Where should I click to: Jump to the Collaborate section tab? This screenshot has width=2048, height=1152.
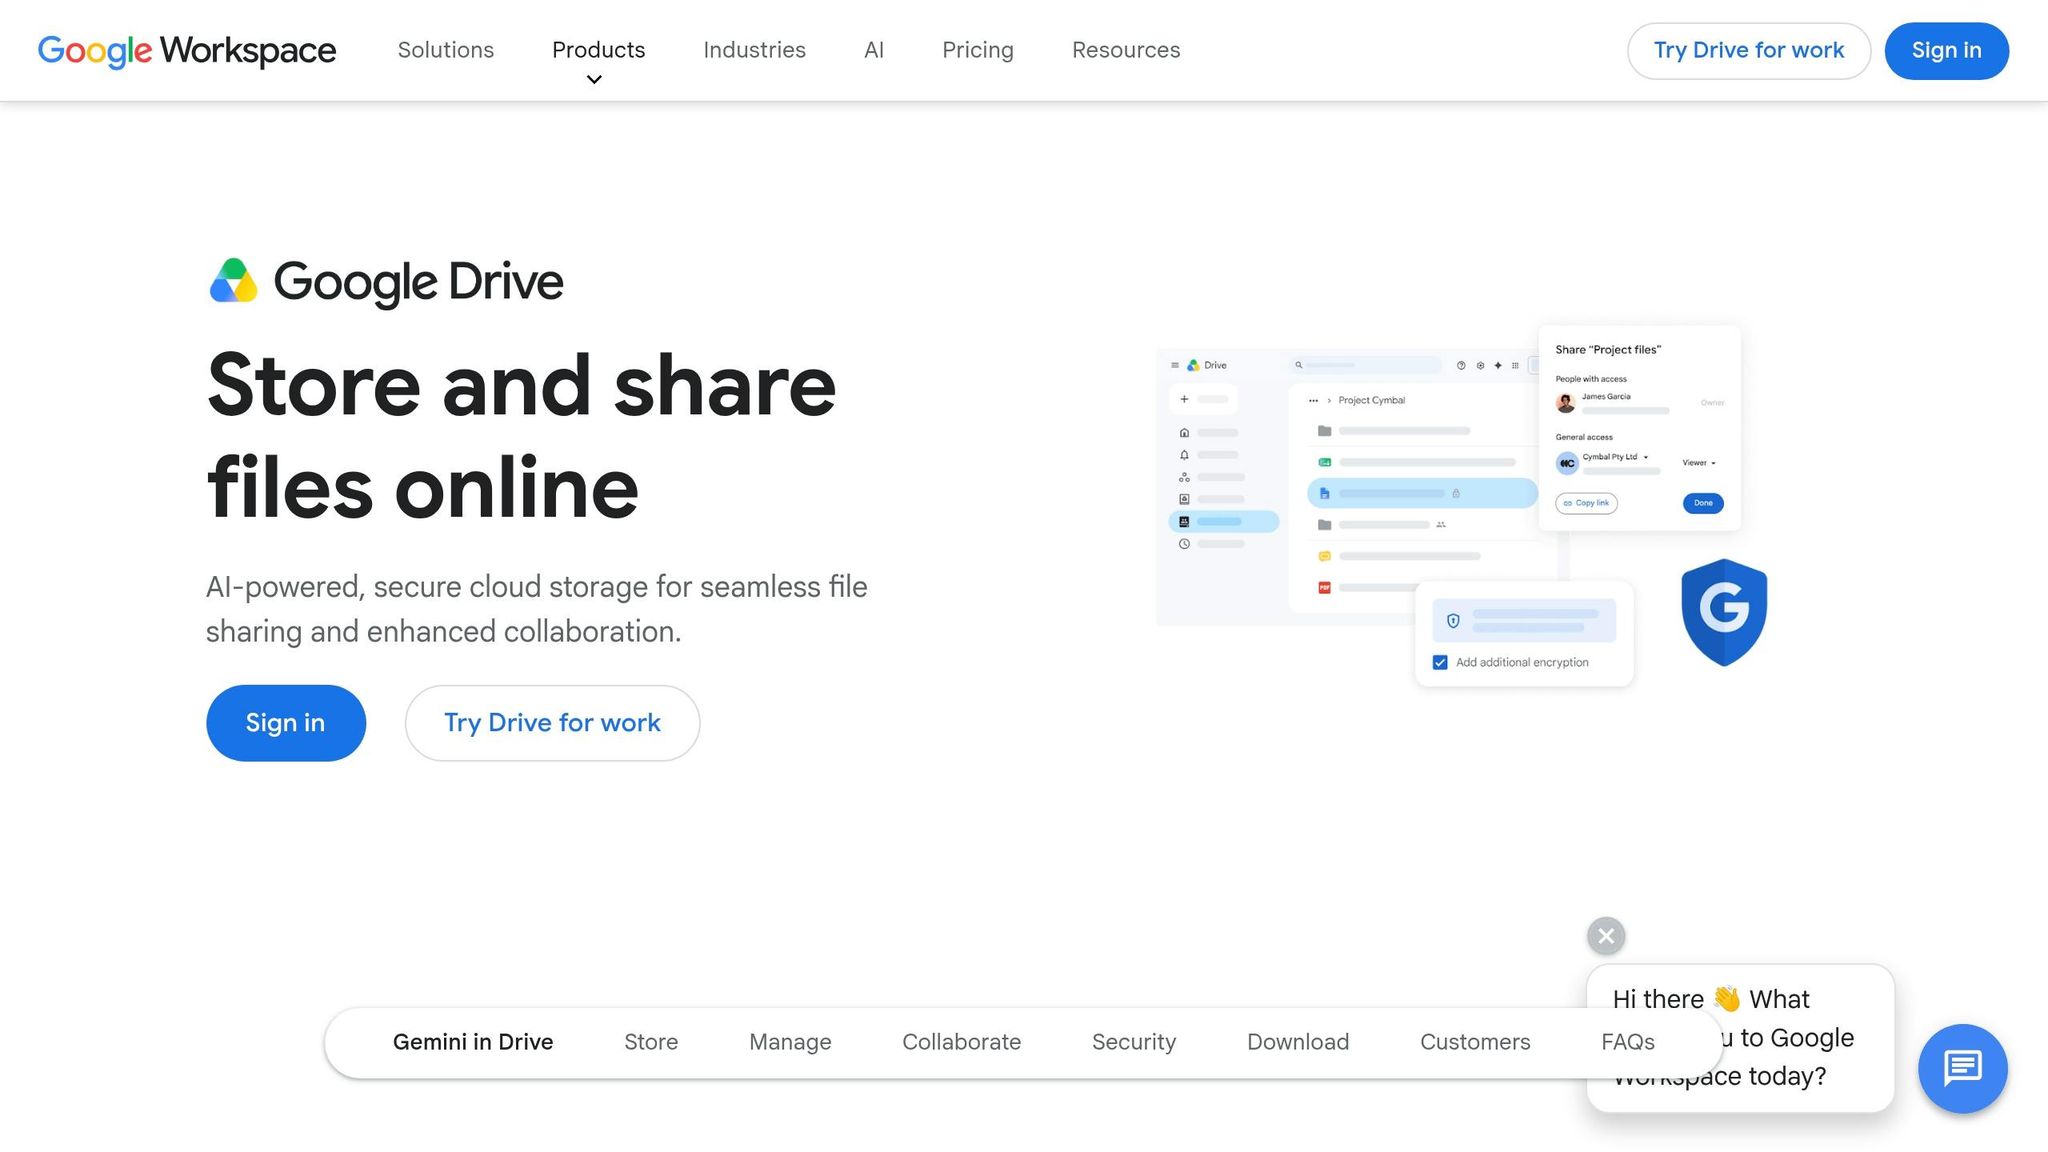coord(961,1042)
